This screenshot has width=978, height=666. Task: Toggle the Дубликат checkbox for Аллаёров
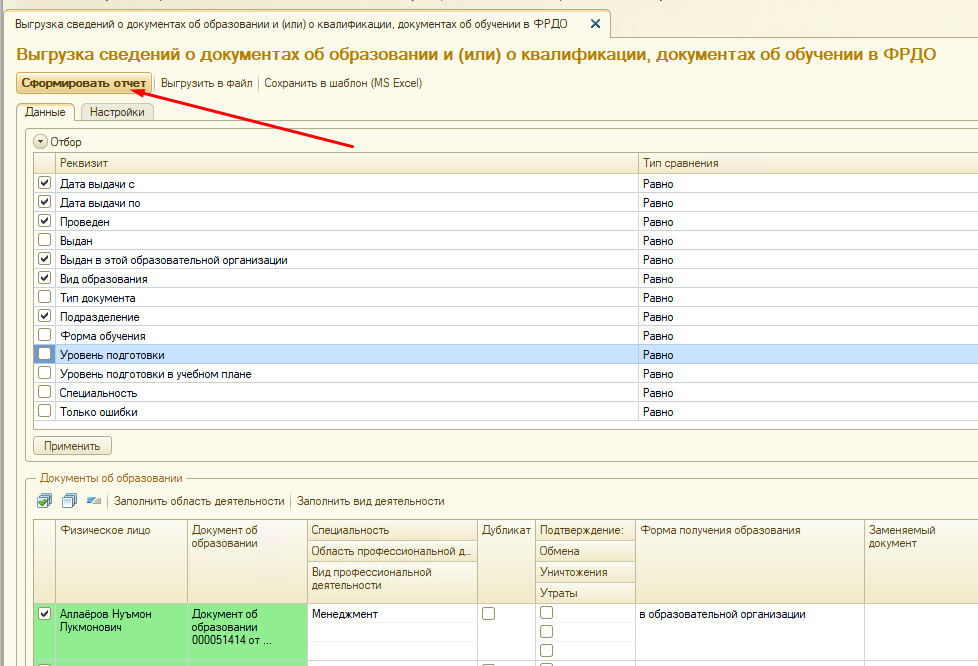point(489,614)
